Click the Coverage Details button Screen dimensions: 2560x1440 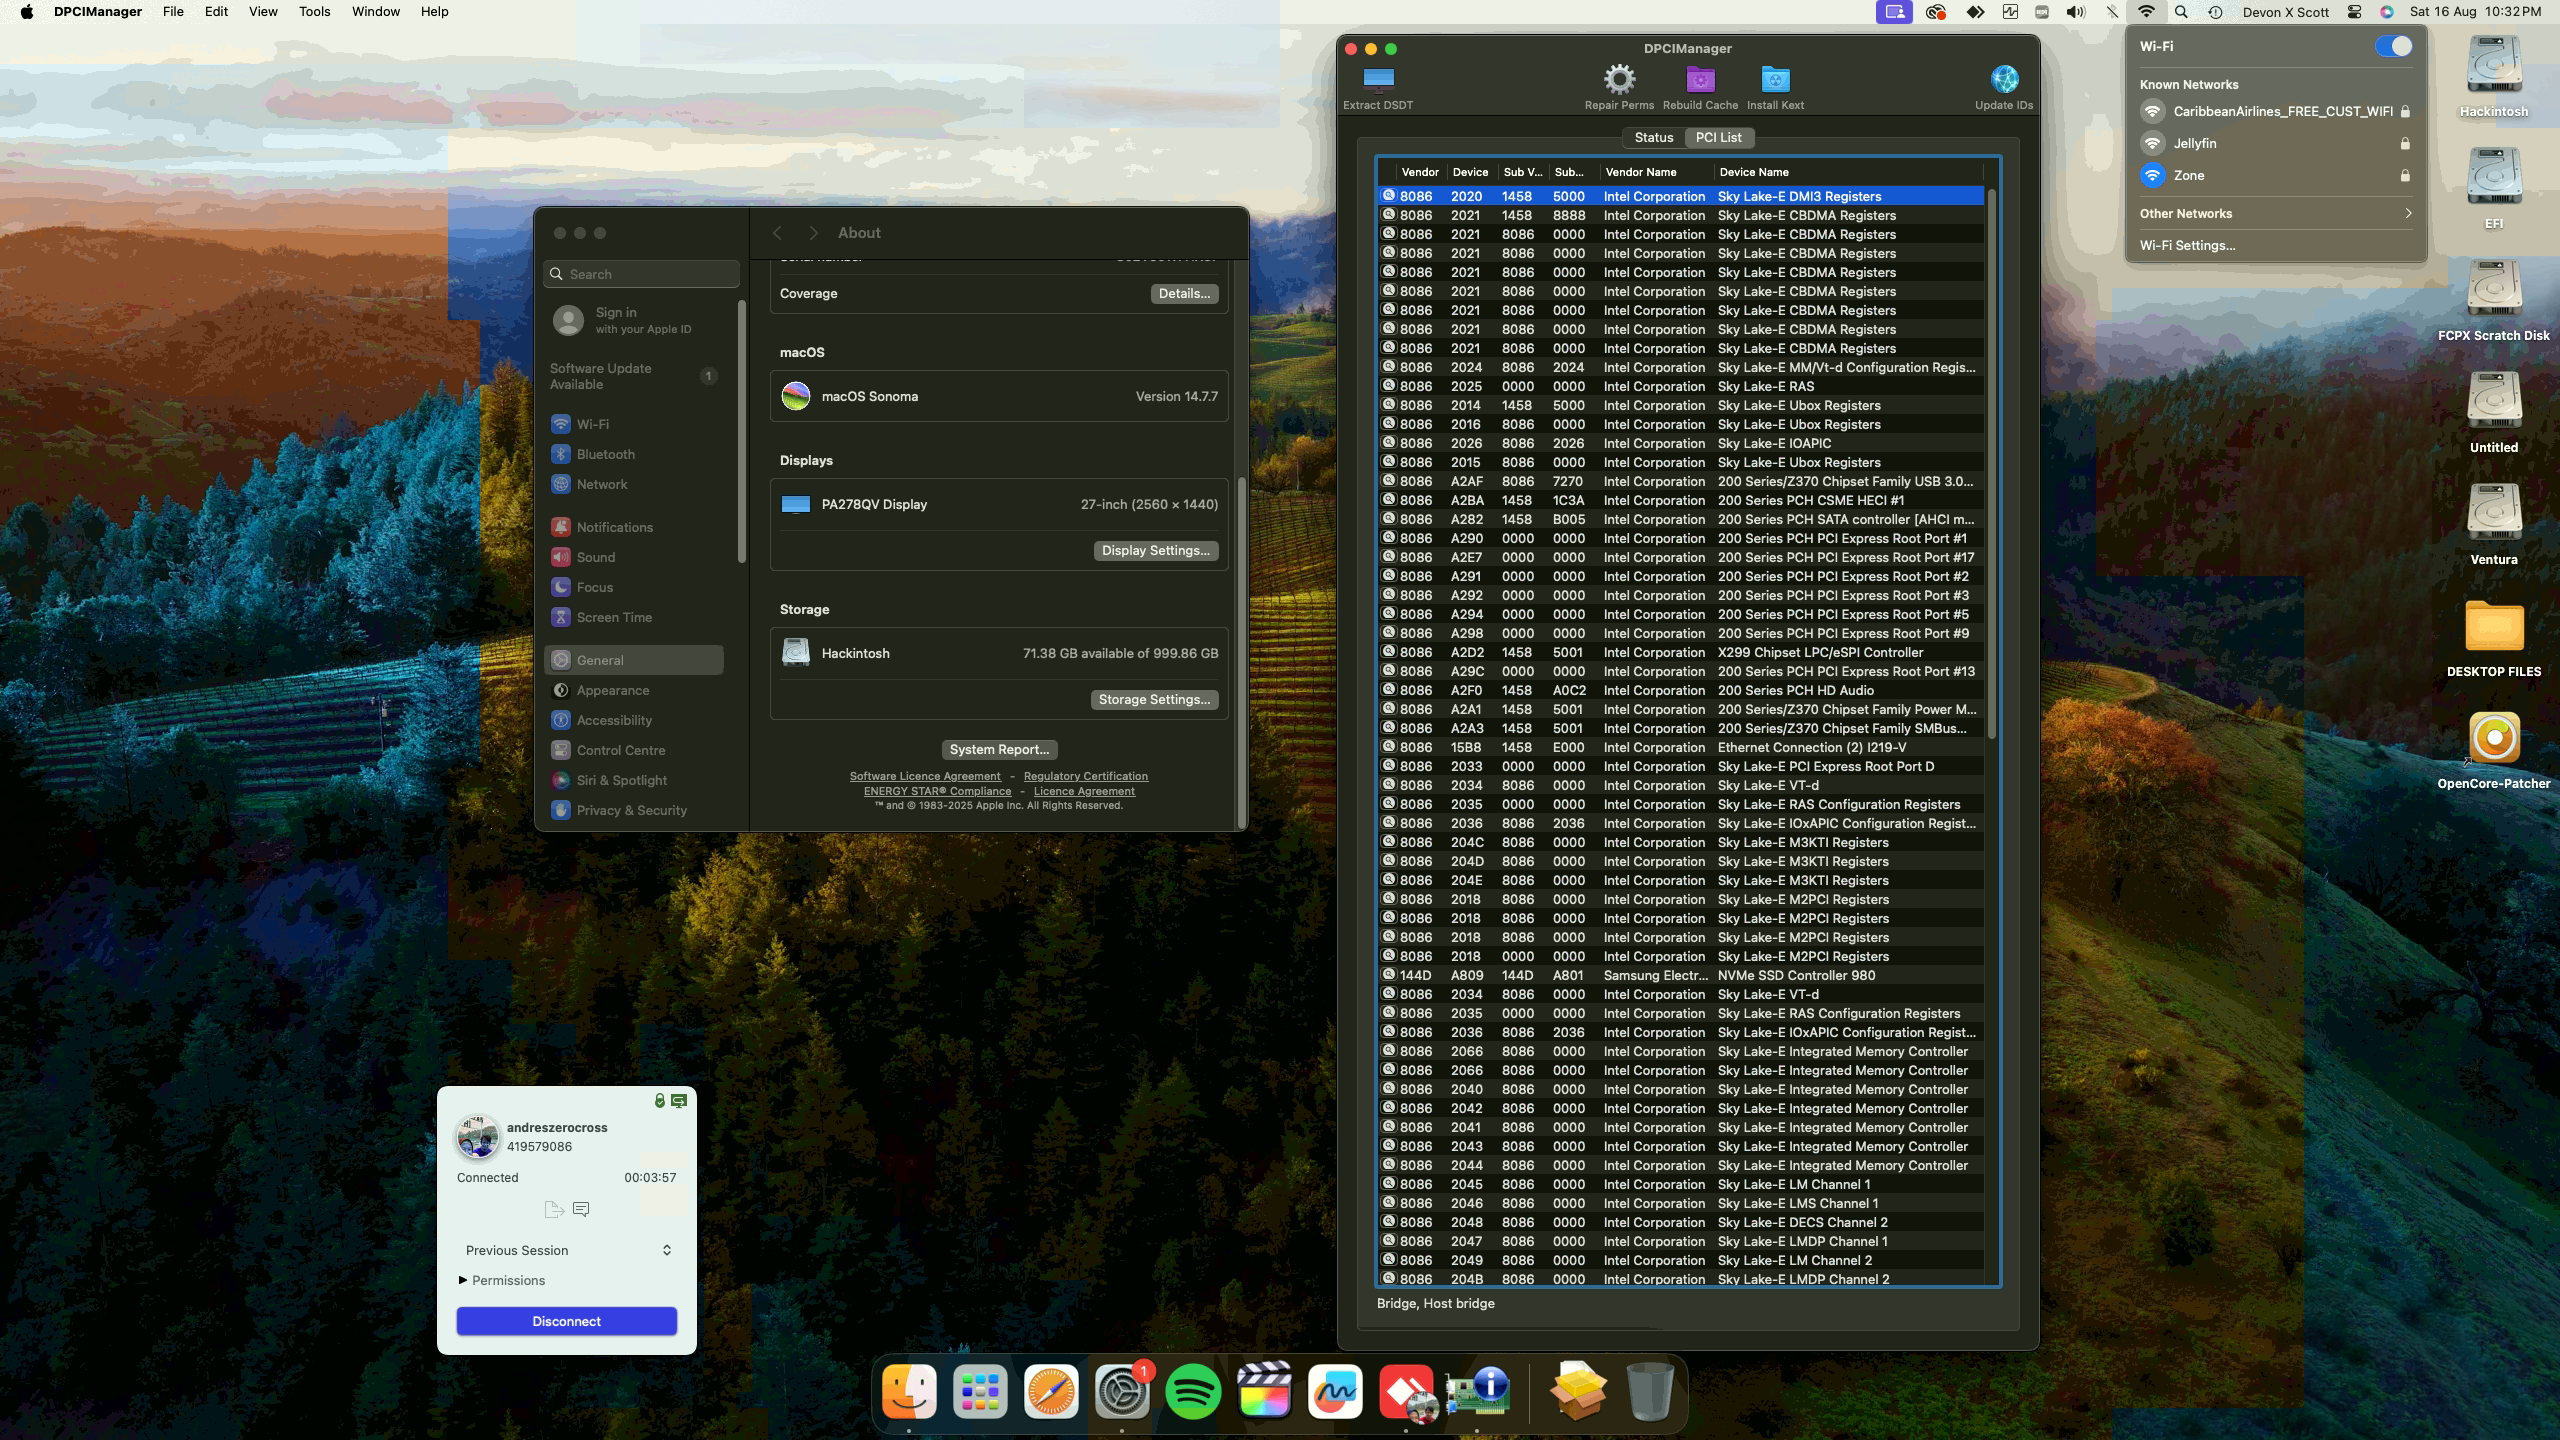click(1184, 293)
